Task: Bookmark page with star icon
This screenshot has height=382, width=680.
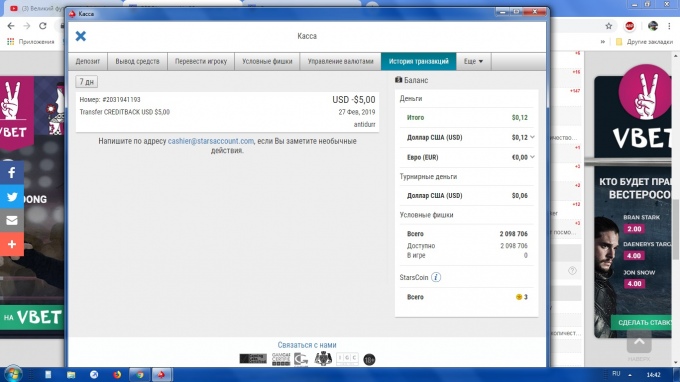Action: tap(609, 26)
